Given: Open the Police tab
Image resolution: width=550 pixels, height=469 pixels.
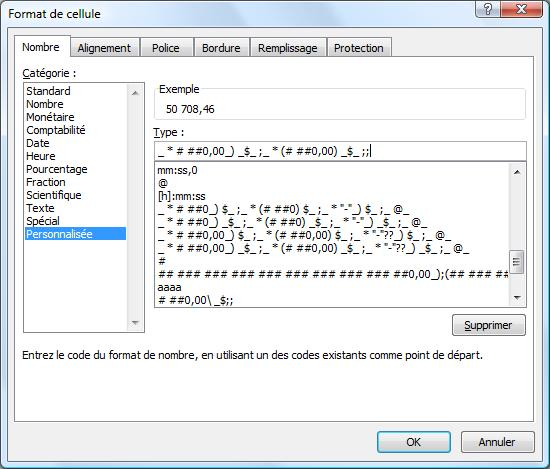Looking at the screenshot, I should 166,48.
